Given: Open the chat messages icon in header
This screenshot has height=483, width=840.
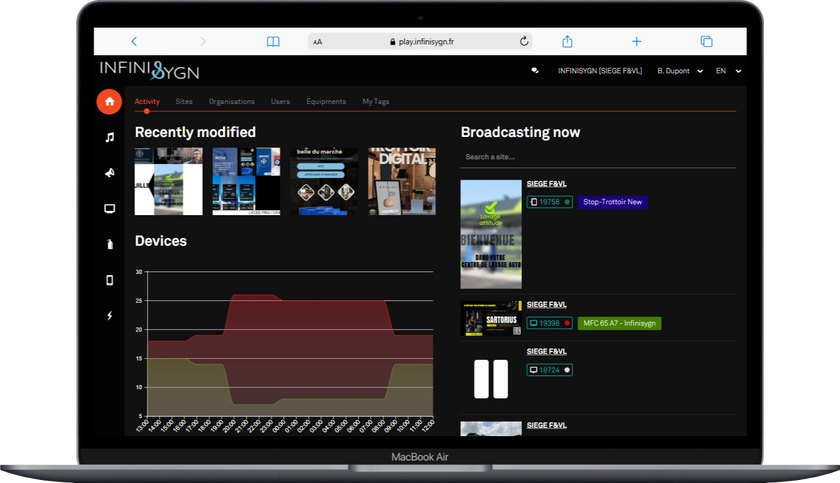Looking at the screenshot, I should tap(535, 71).
